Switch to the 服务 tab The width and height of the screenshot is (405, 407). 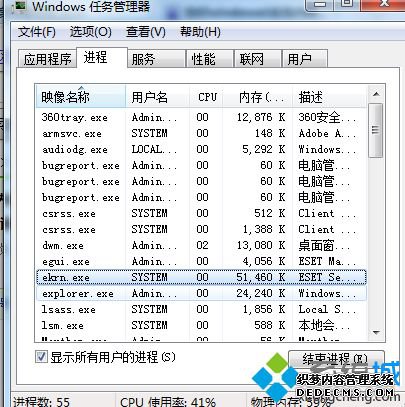point(156,59)
